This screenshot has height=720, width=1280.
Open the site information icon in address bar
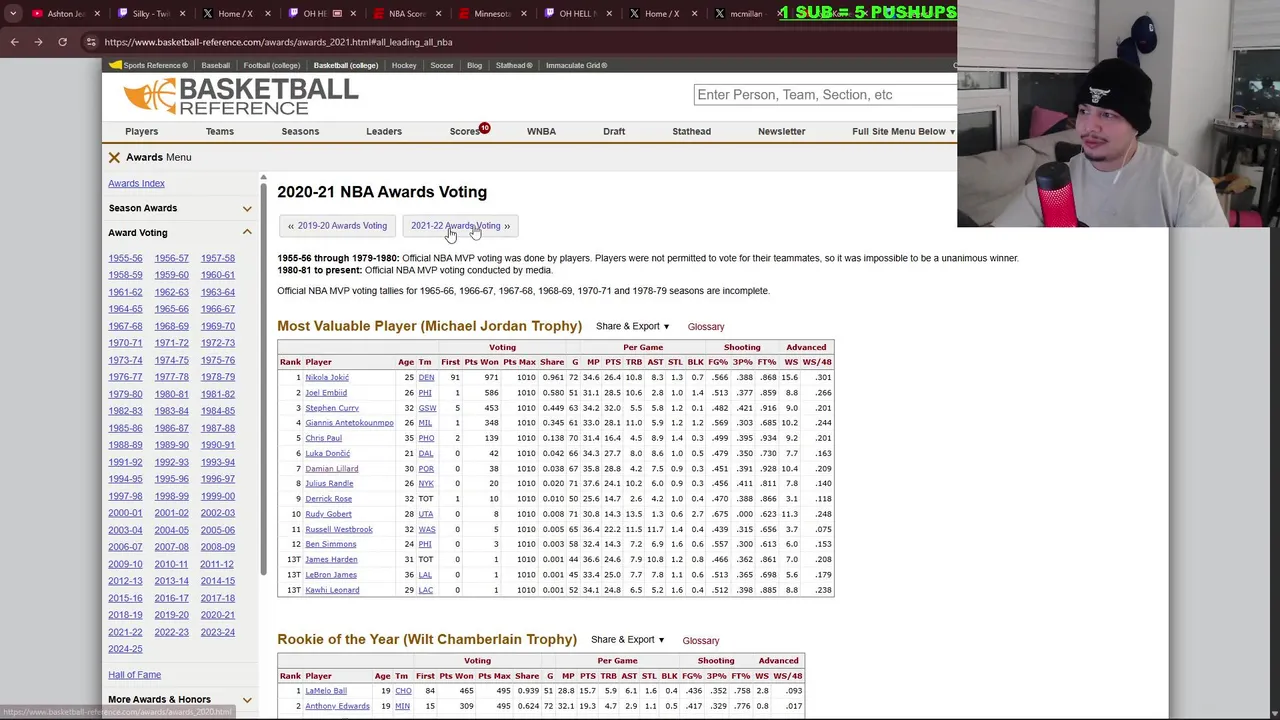pyautogui.click(x=91, y=42)
